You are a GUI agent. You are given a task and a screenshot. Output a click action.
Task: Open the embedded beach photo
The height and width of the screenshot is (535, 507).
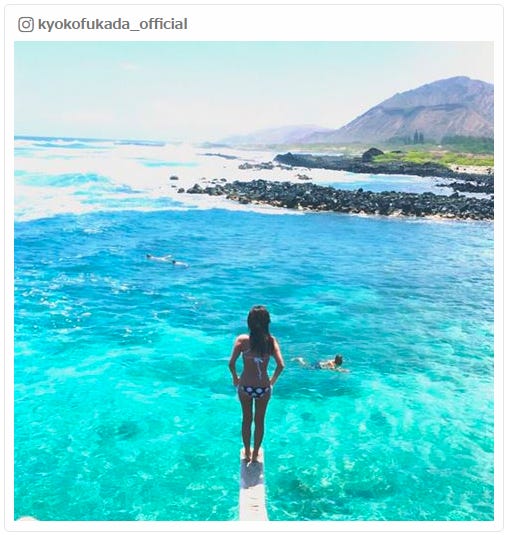[254, 281]
